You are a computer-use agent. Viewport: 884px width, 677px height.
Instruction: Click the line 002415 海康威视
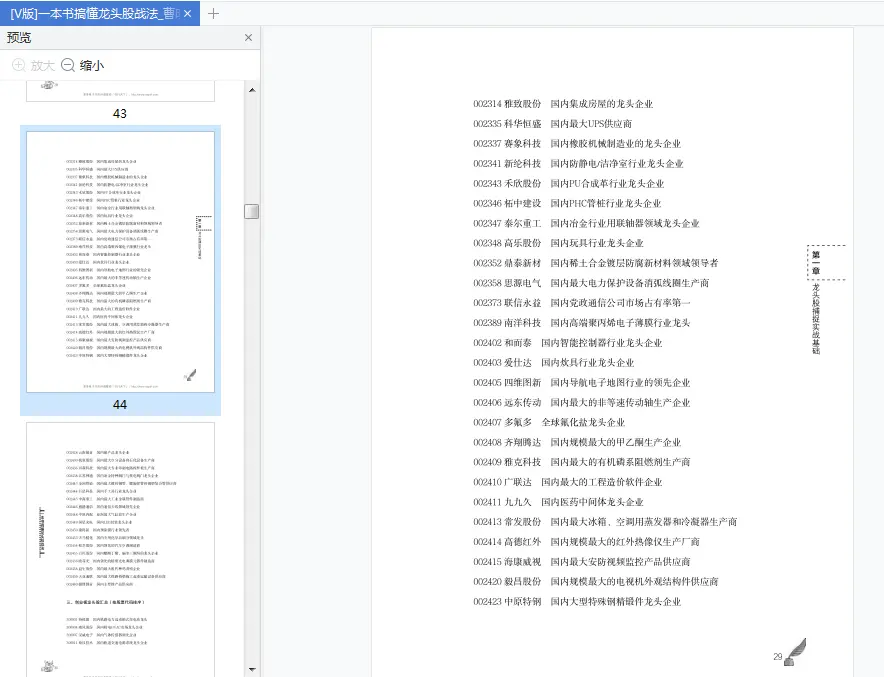(x=581, y=561)
